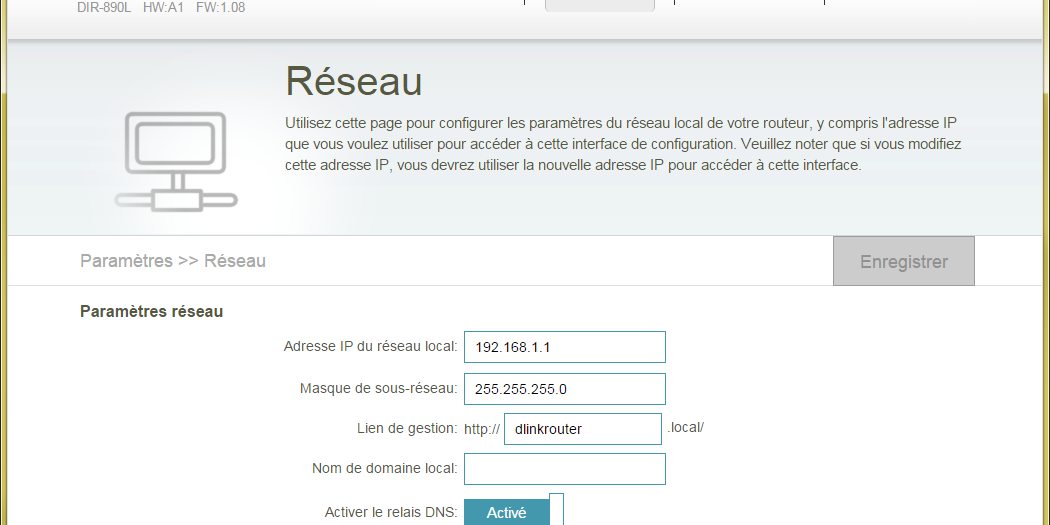Viewport: 1050px width, 525px height.
Task: Click the 'Nom de domaine local' label
Action: pos(384,468)
